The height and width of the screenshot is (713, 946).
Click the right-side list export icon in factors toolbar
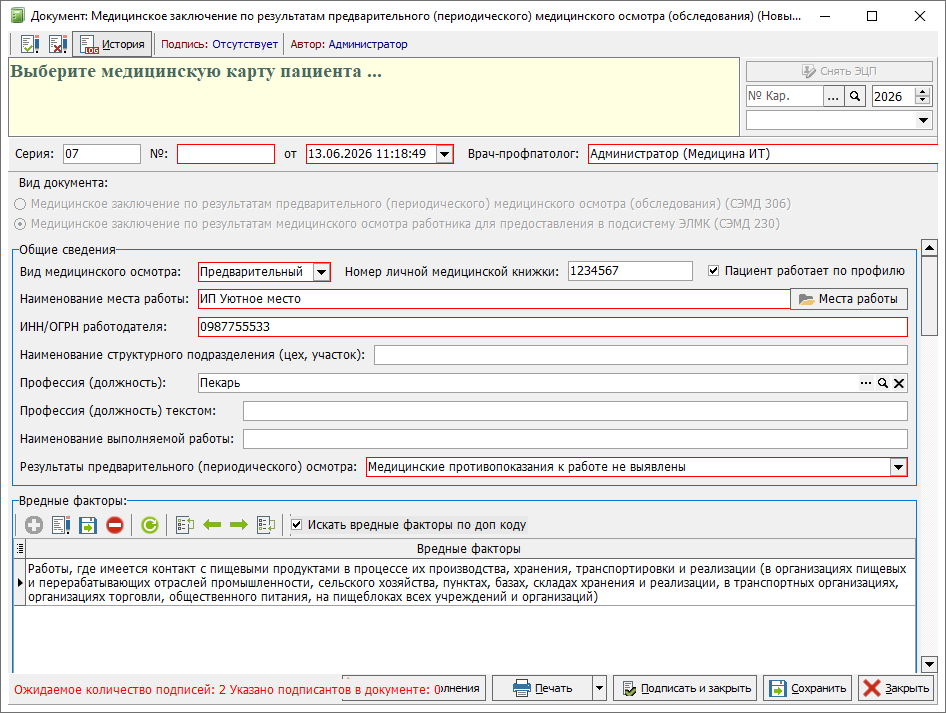266,525
